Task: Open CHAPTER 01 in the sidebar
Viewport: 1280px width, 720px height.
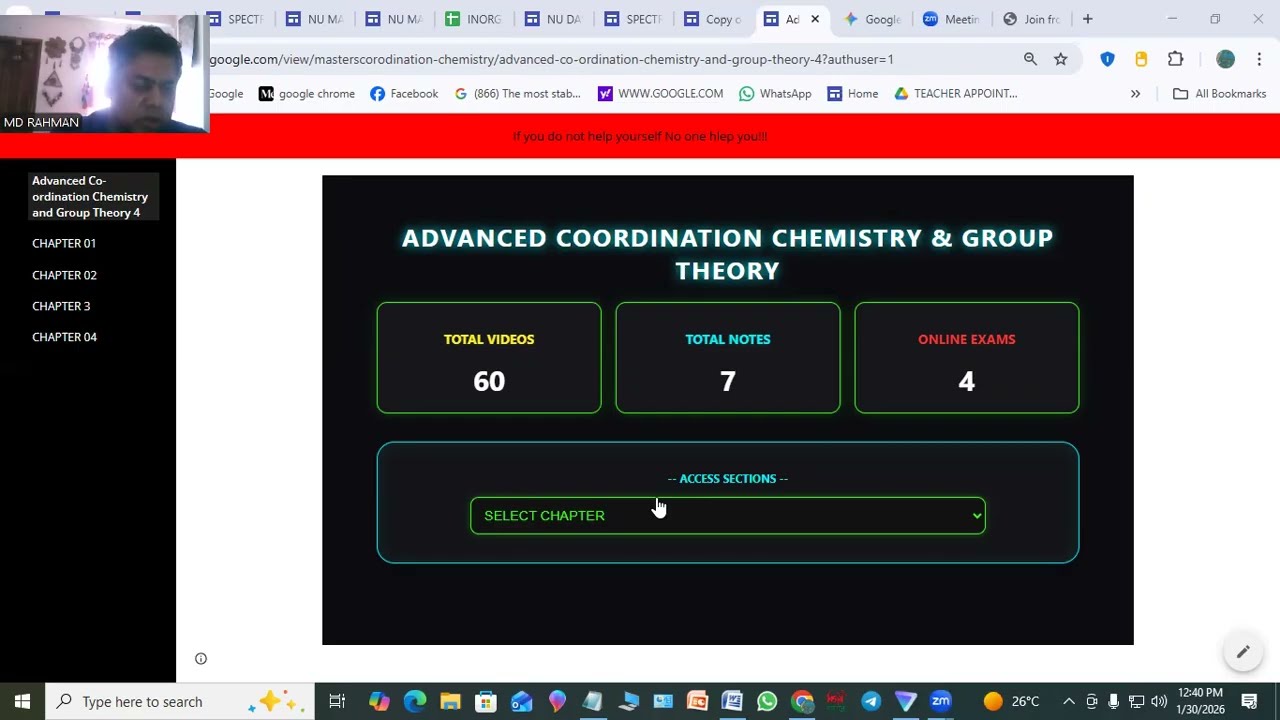Action: pos(64,243)
